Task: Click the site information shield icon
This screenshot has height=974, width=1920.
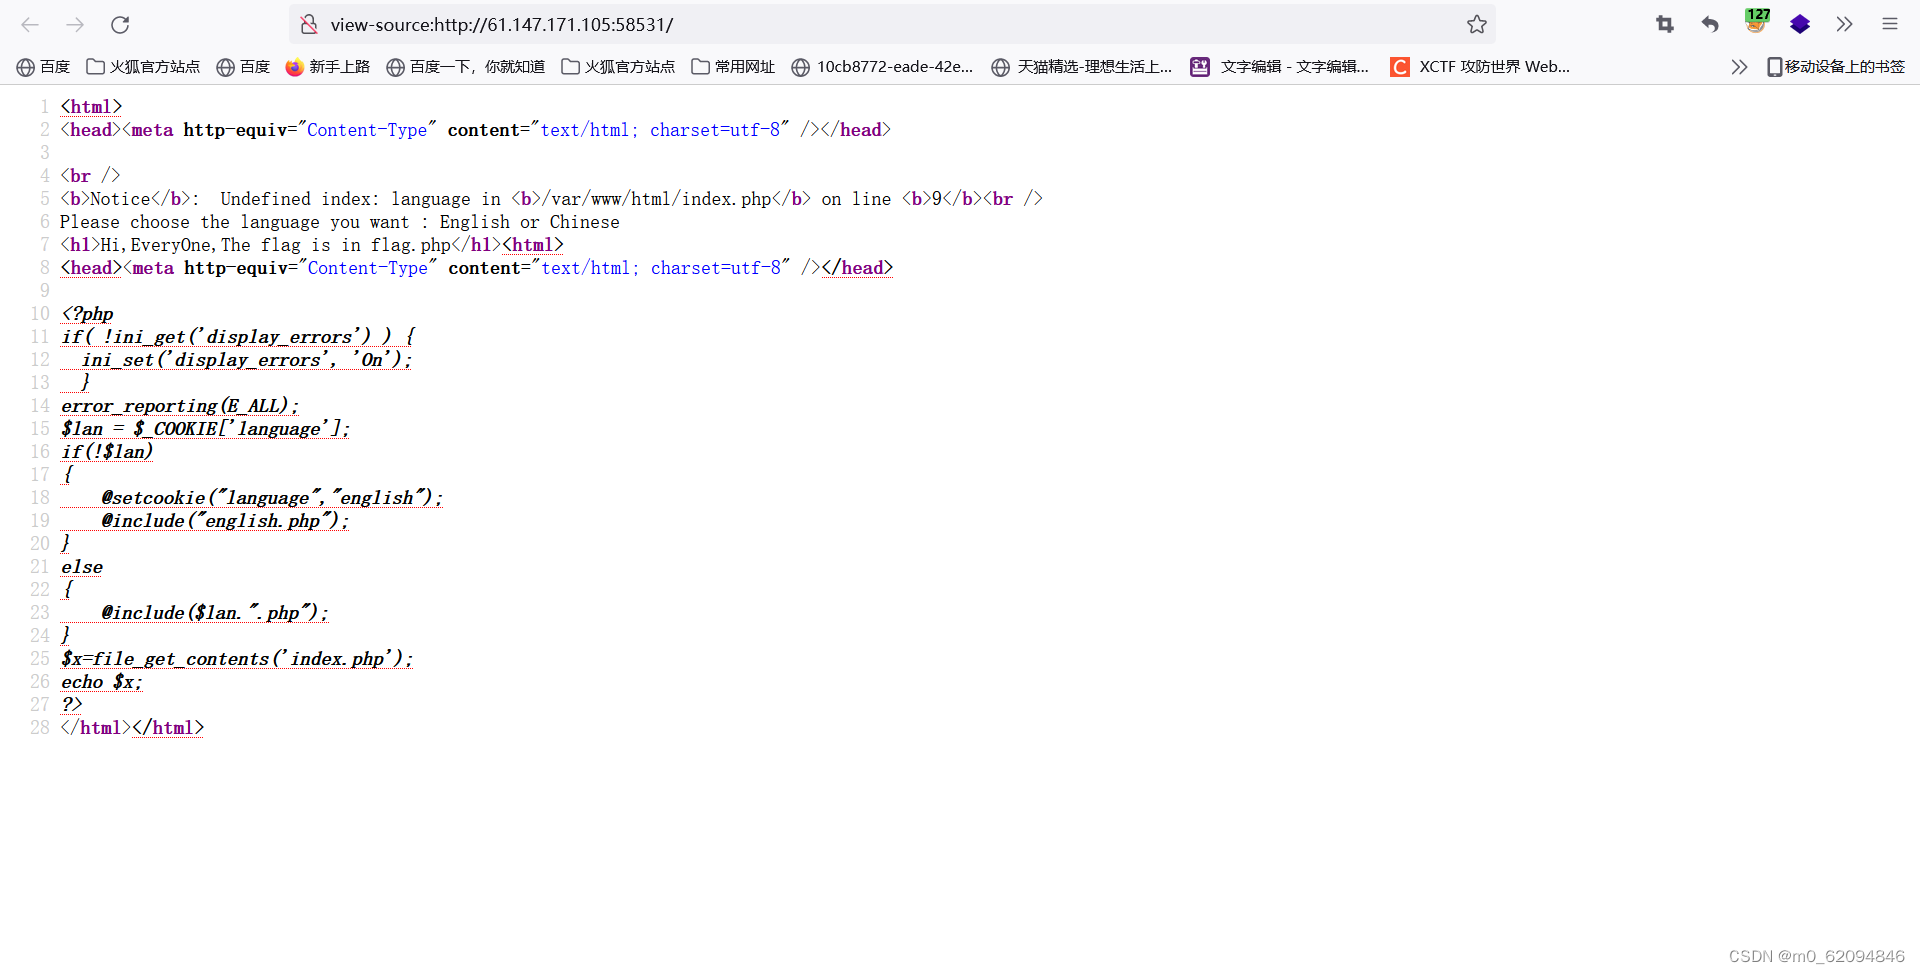Action: click(x=309, y=25)
